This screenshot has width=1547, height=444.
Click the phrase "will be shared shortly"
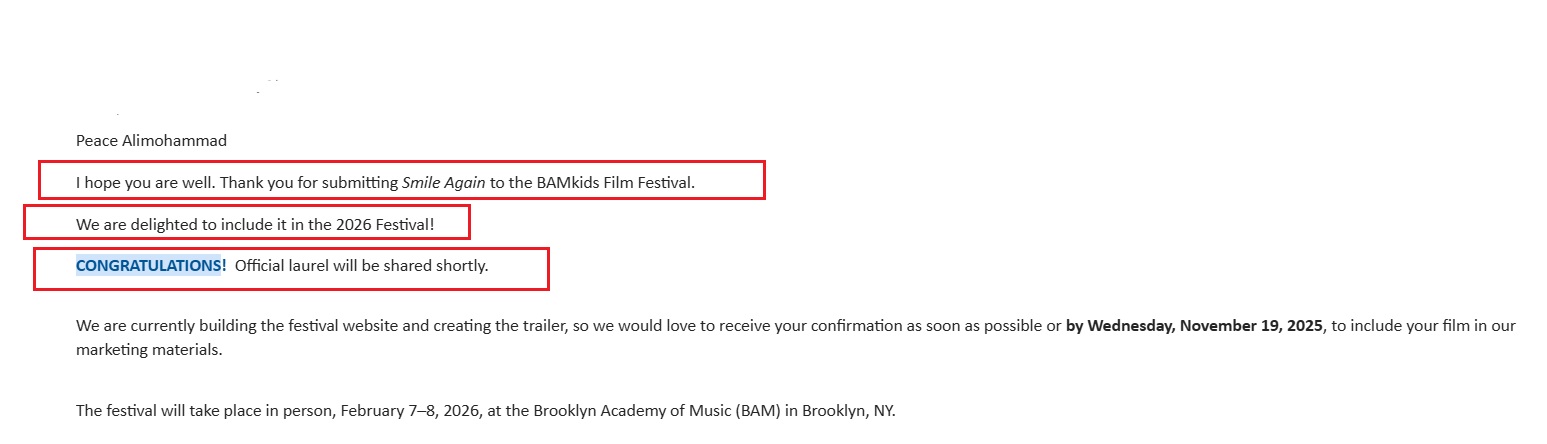point(412,266)
